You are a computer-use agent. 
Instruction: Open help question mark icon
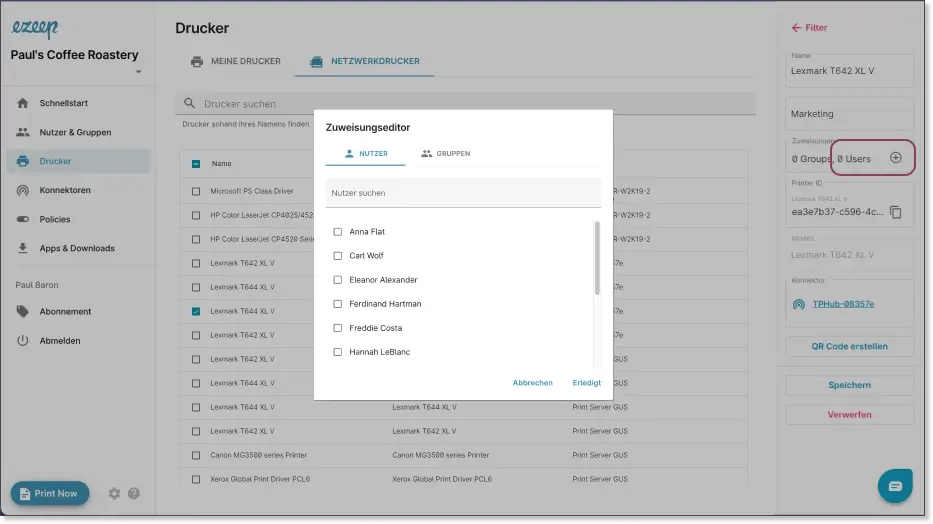point(134,493)
